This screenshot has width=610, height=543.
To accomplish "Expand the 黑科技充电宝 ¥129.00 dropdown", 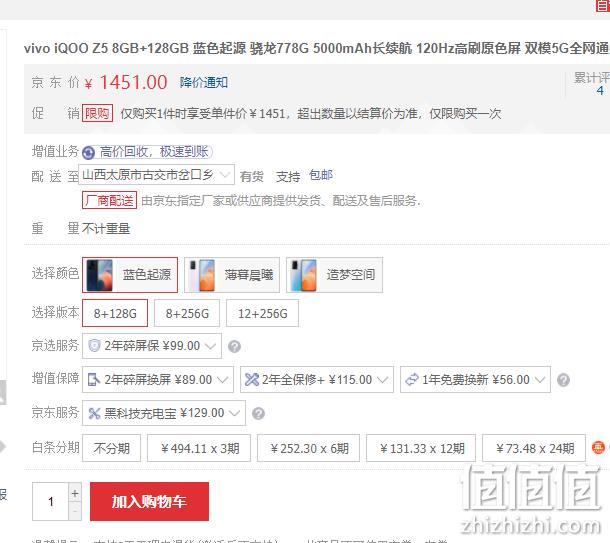I will point(164,413).
